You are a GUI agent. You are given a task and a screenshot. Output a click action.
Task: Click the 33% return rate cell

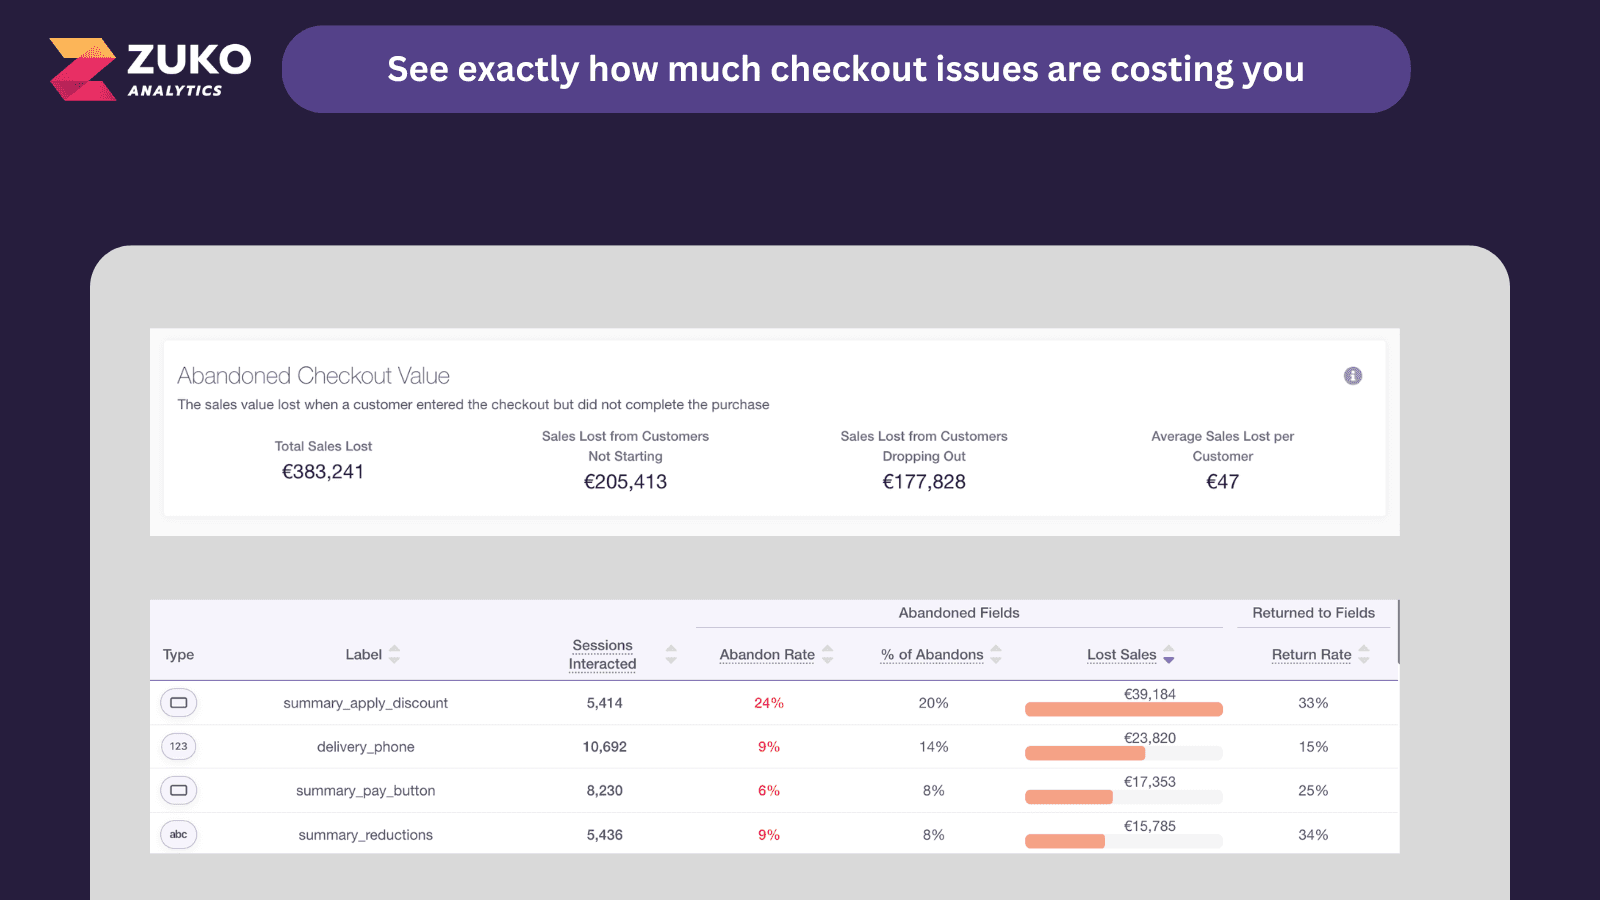pyautogui.click(x=1313, y=703)
